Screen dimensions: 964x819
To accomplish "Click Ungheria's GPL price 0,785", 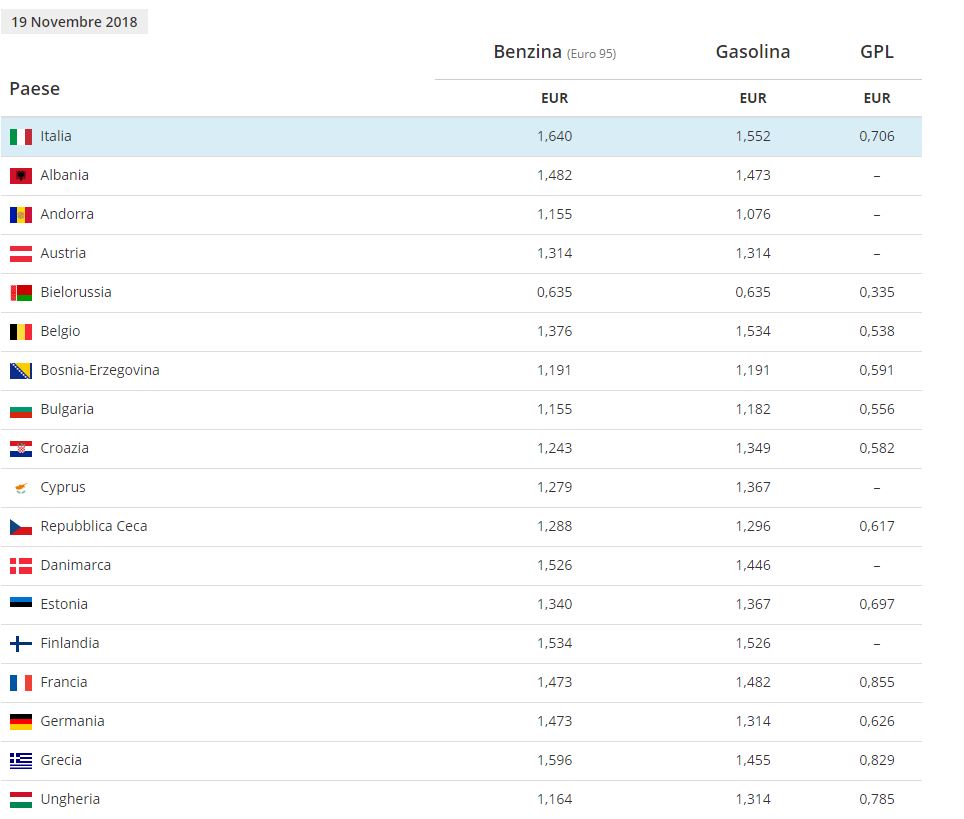I will tap(876, 799).
